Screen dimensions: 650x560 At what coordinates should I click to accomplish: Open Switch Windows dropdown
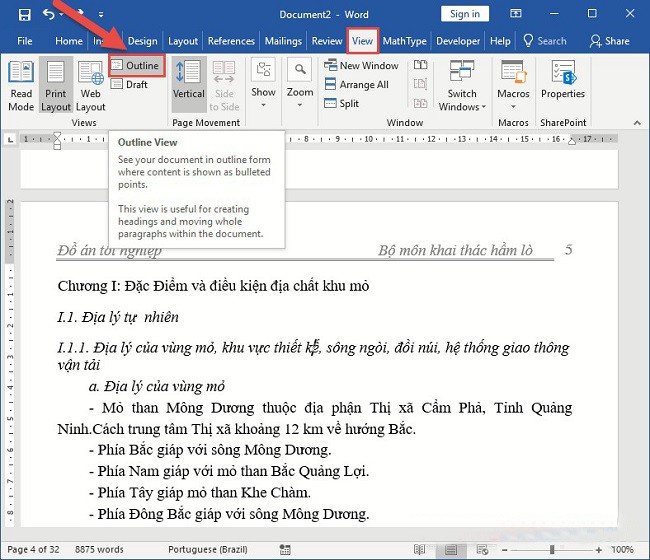point(462,85)
